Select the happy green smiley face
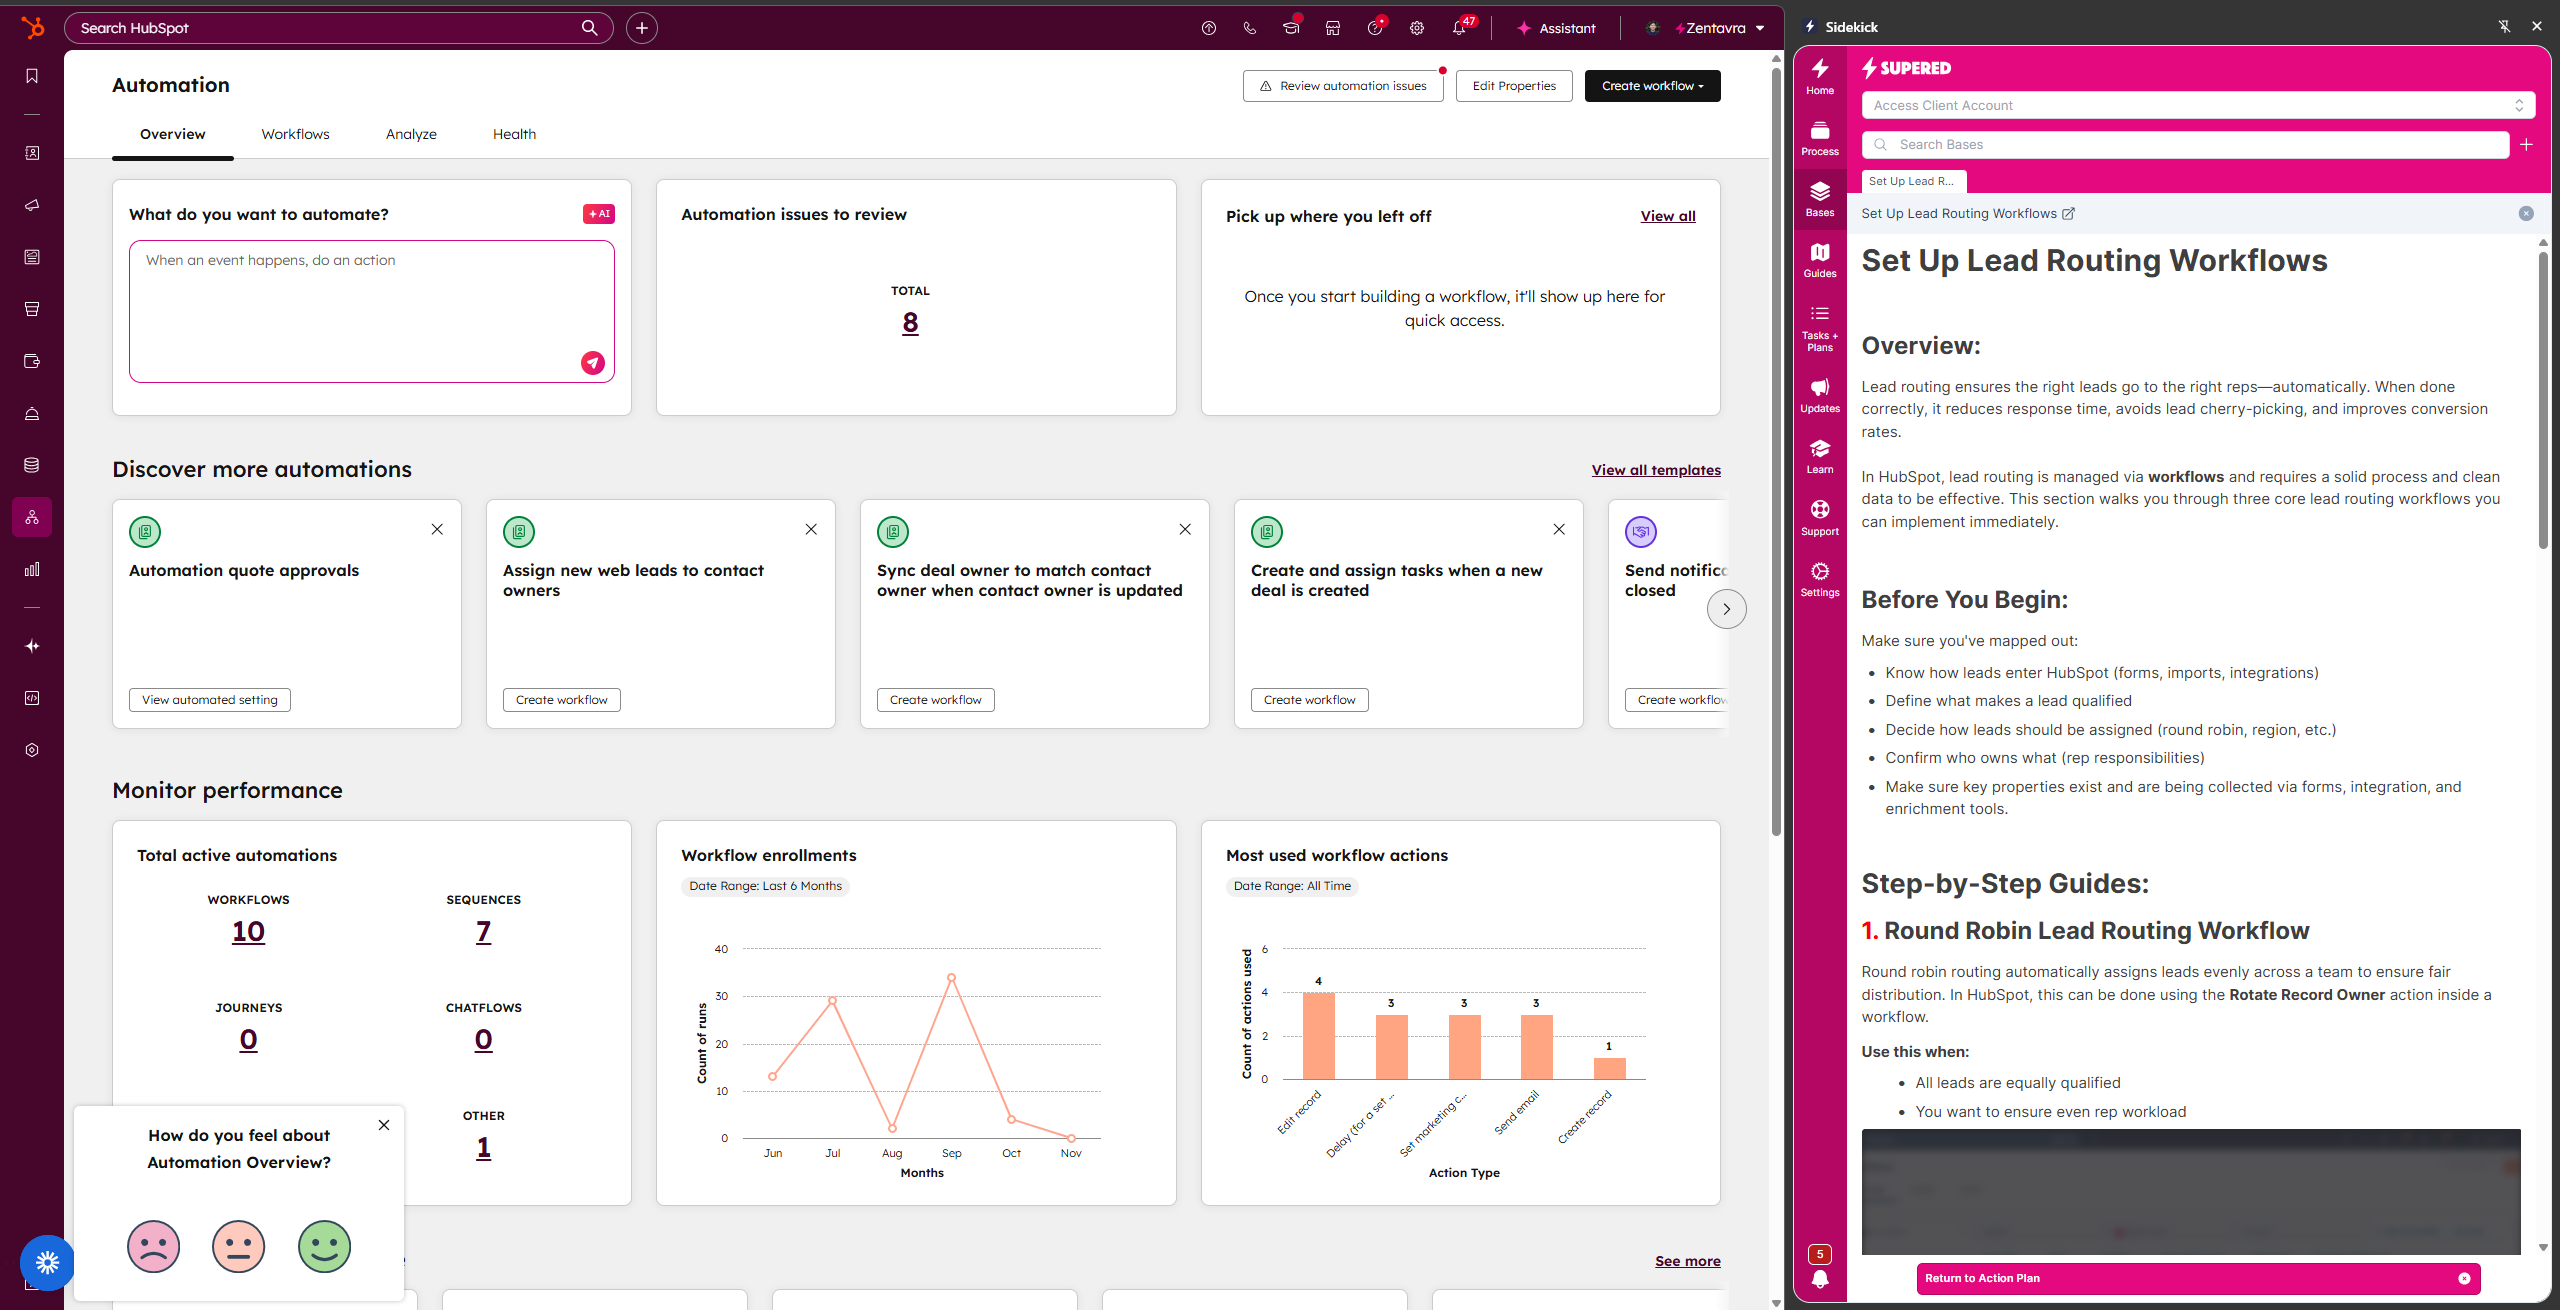This screenshot has width=2560, height=1310. tap(324, 1246)
